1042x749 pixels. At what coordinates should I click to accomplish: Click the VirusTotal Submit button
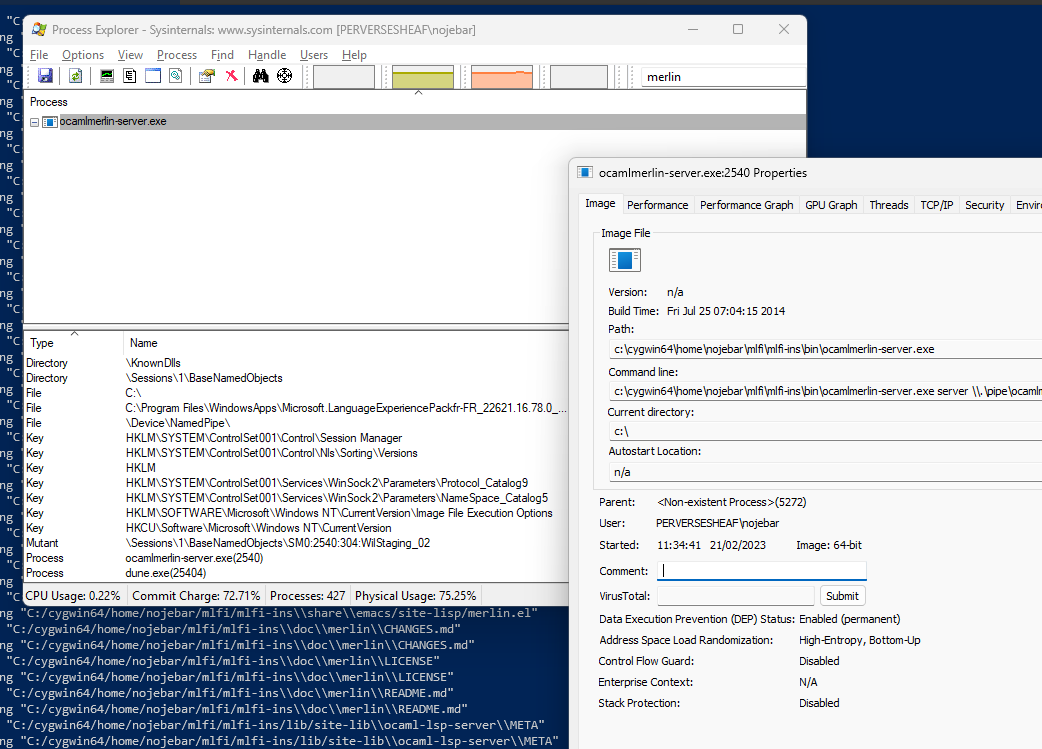tap(842, 595)
